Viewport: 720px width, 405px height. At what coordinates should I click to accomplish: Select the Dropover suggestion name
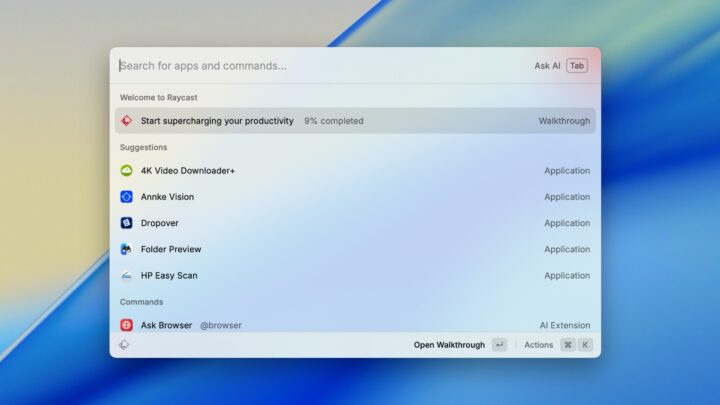tap(160, 223)
